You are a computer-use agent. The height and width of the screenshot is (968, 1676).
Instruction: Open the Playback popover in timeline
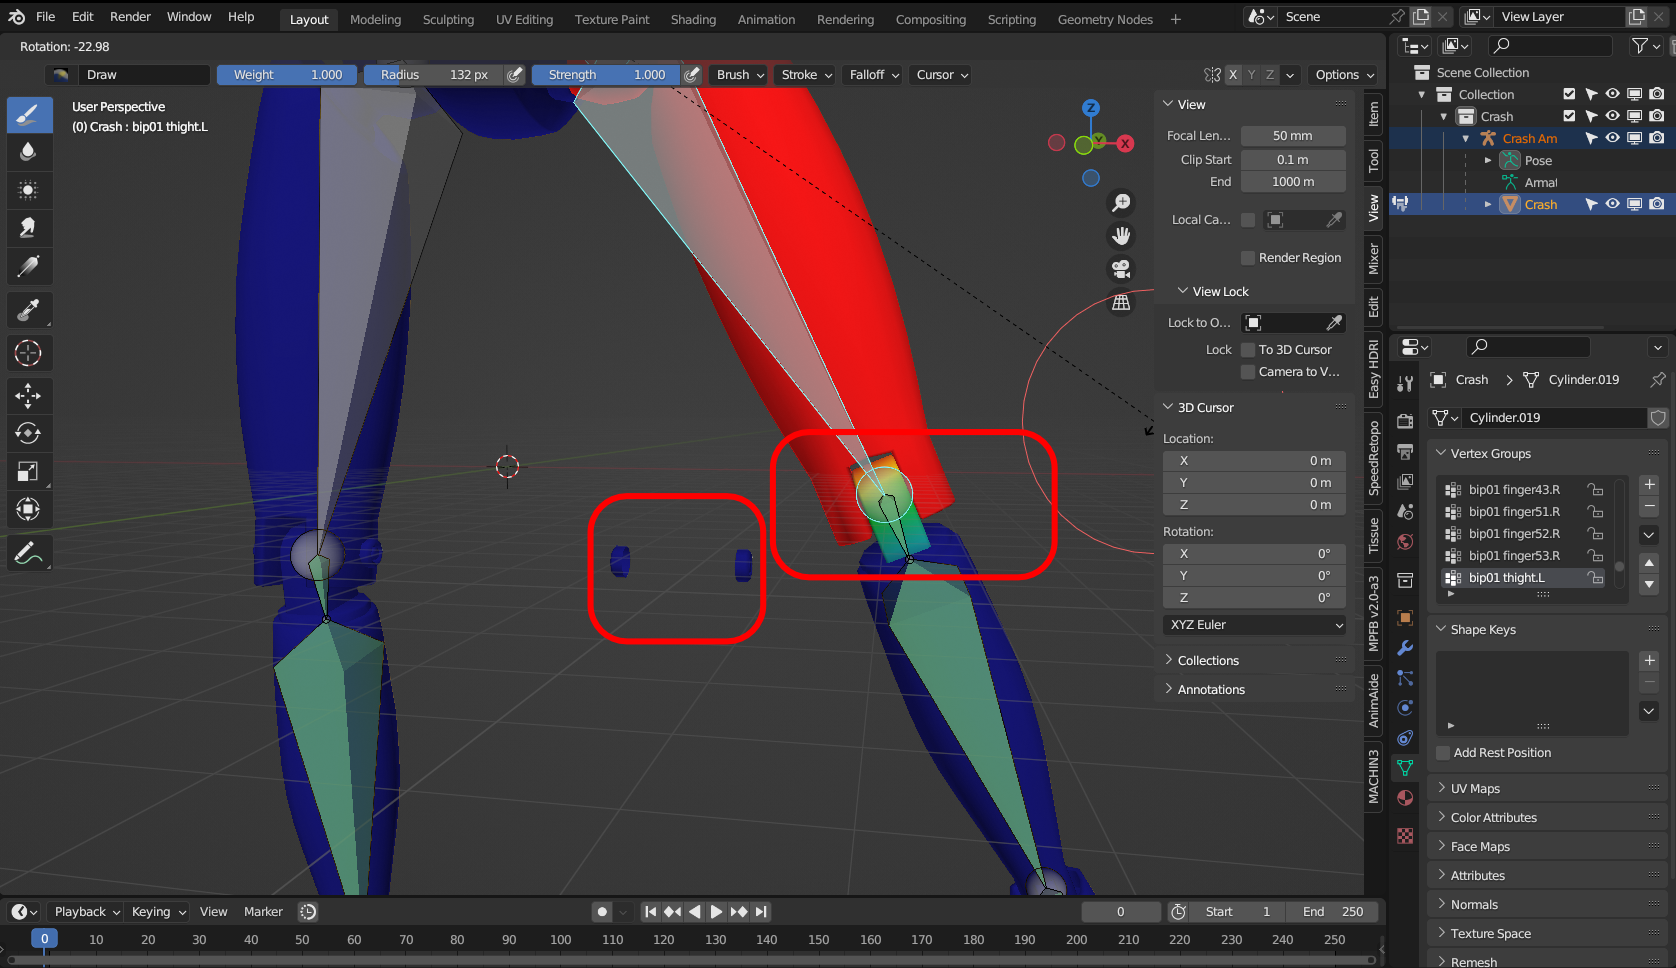click(x=87, y=912)
